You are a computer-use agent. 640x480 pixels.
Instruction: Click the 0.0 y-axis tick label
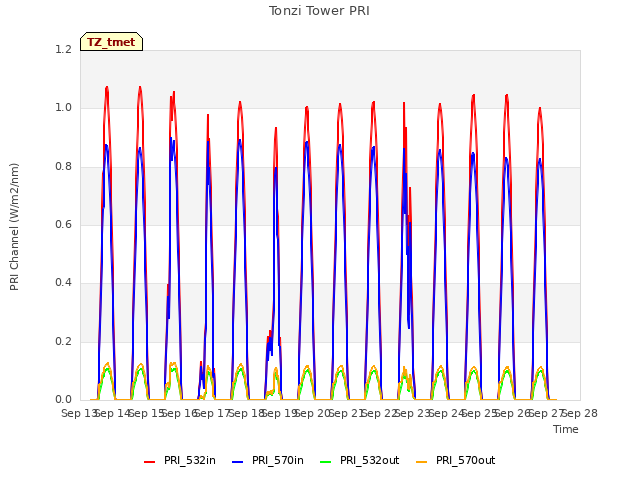(x=63, y=400)
